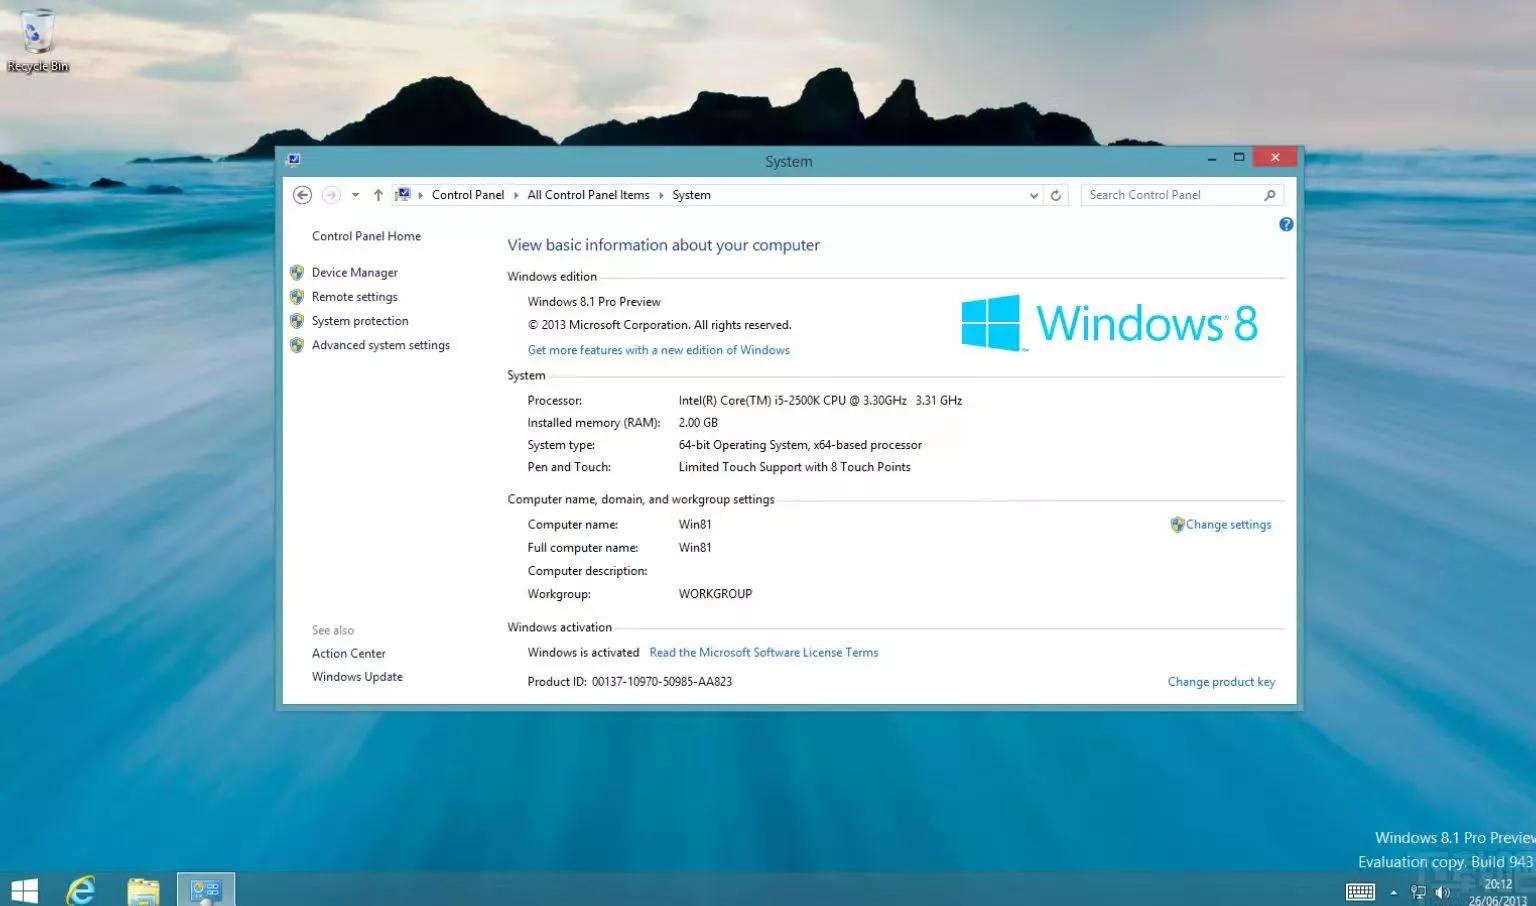The width and height of the screenshot is (1536, 906).
Task: Click the network tray icon
Action: click(x=1418, y=892)
